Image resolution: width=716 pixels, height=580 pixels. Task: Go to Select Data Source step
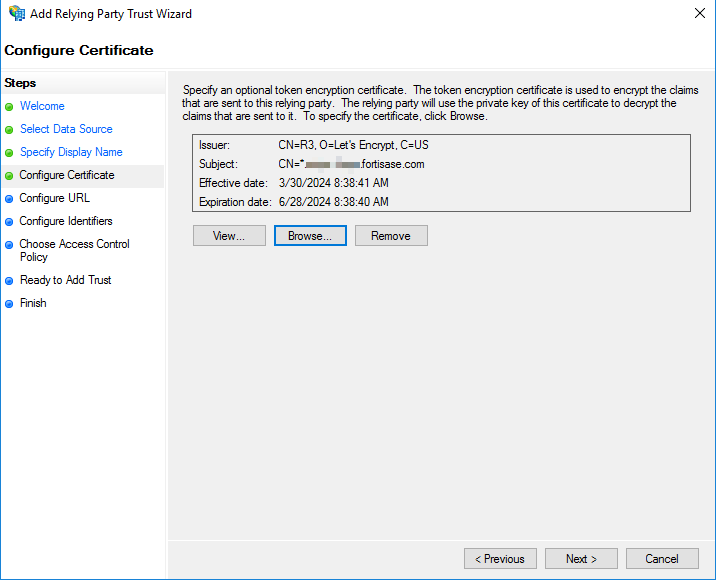pyautogui.click(x=66, y=129)
